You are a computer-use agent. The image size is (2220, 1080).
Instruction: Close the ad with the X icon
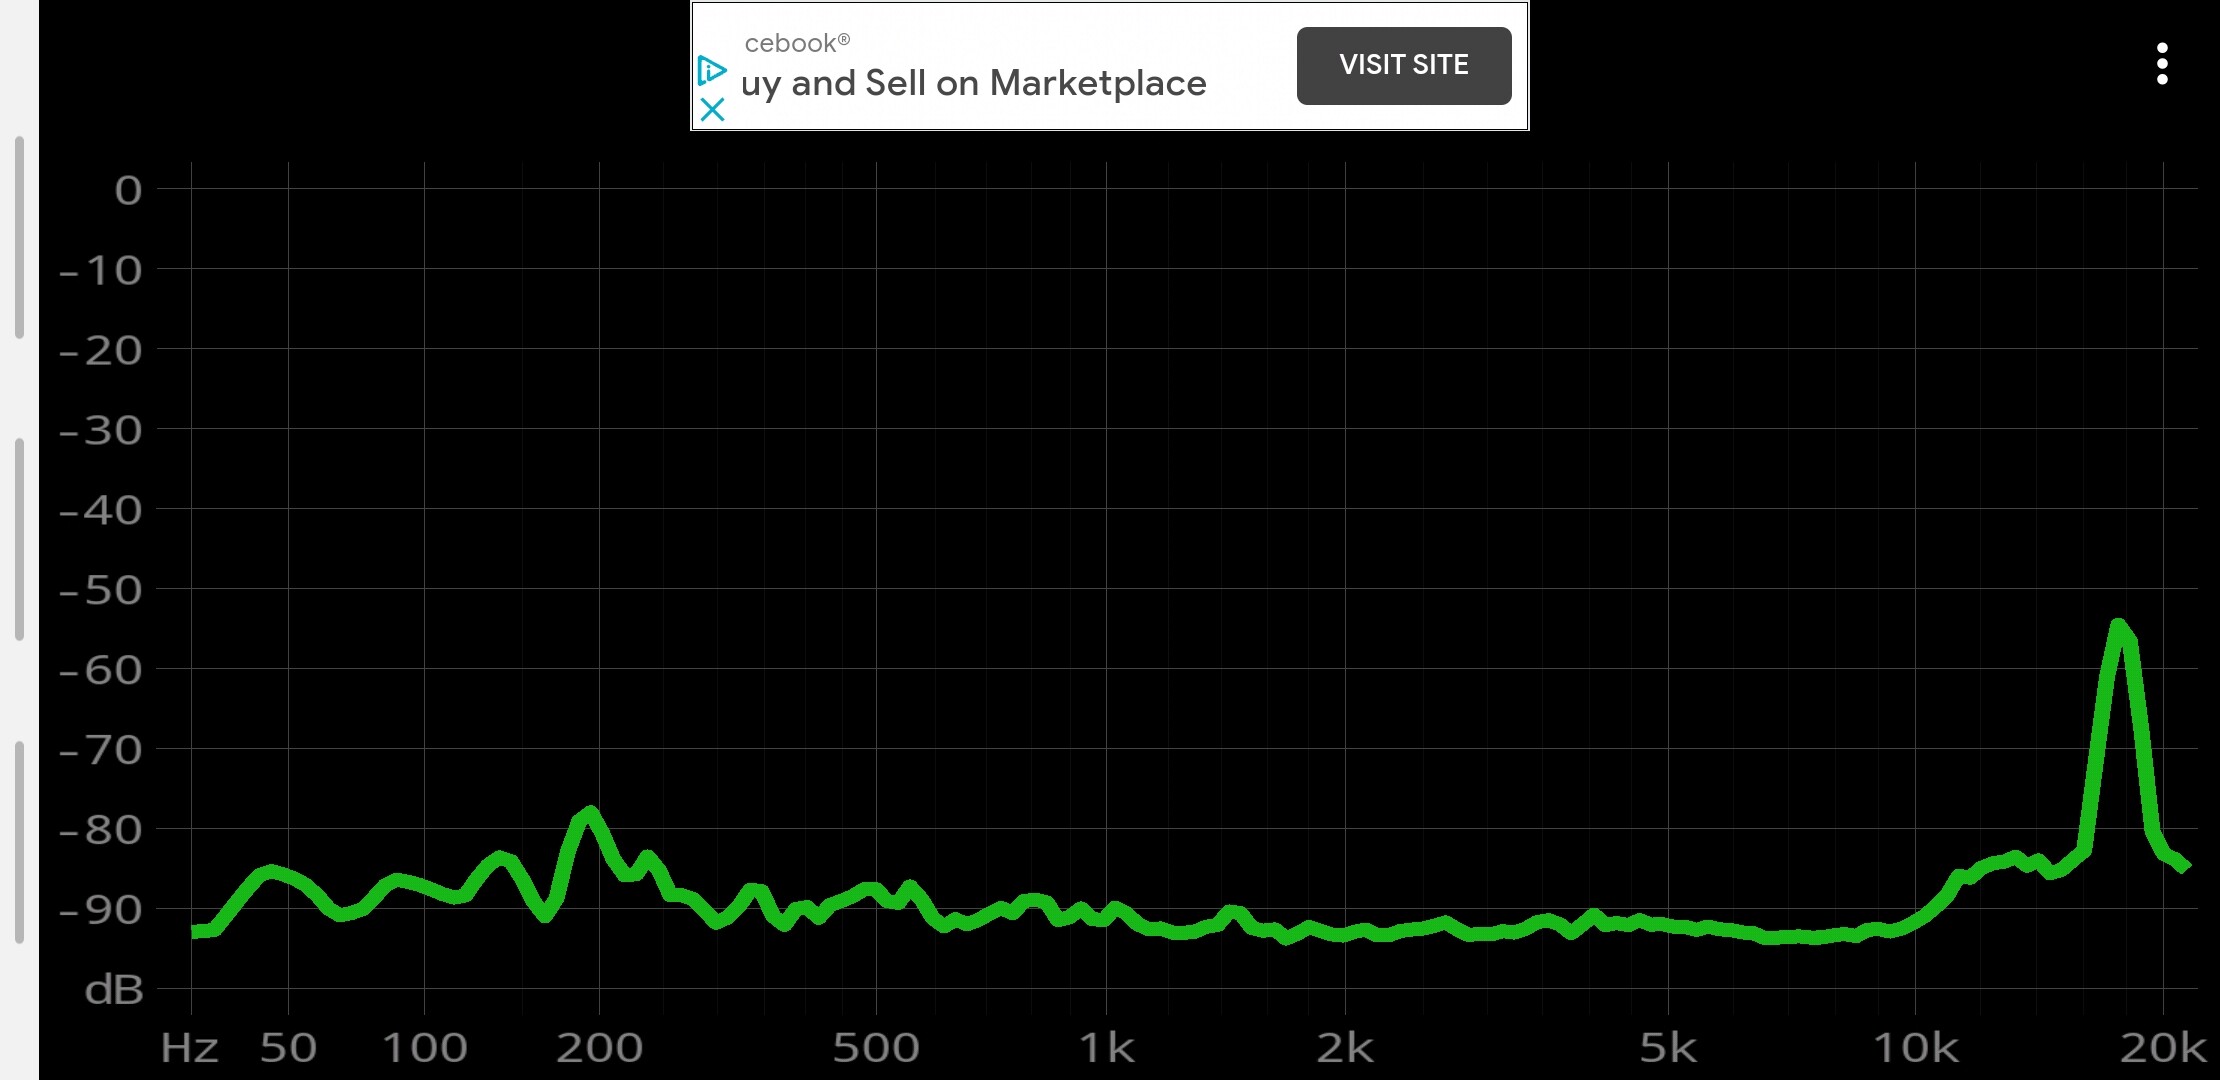[712, 109]
